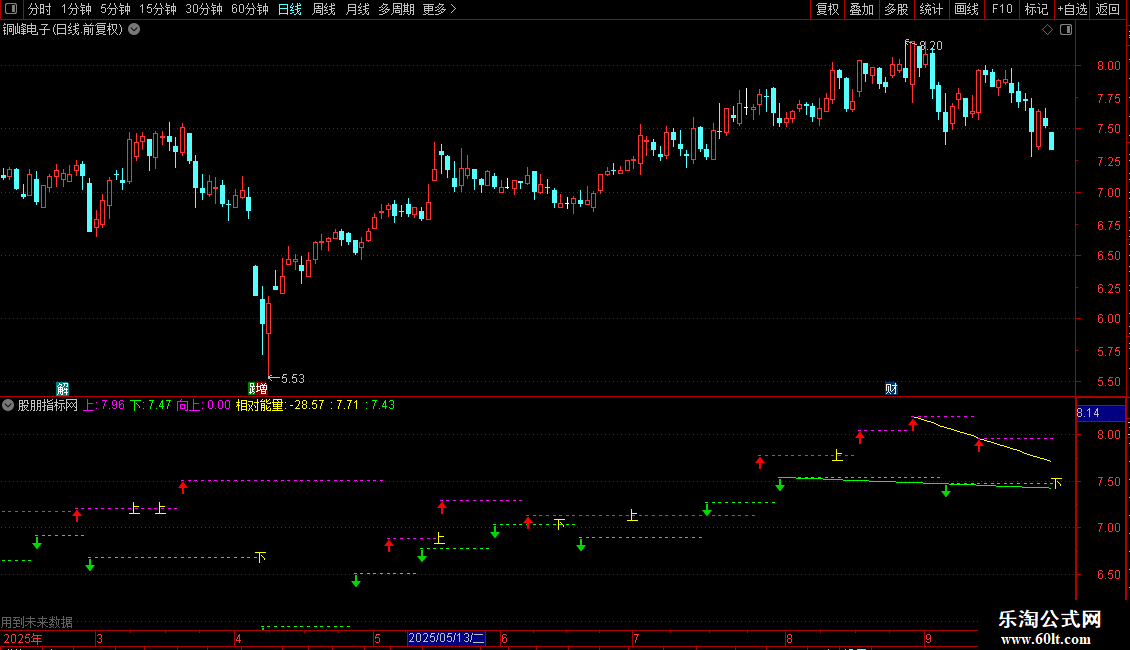
Task: Click the 下: 7.47 indicator value
Action: point(151,405)
